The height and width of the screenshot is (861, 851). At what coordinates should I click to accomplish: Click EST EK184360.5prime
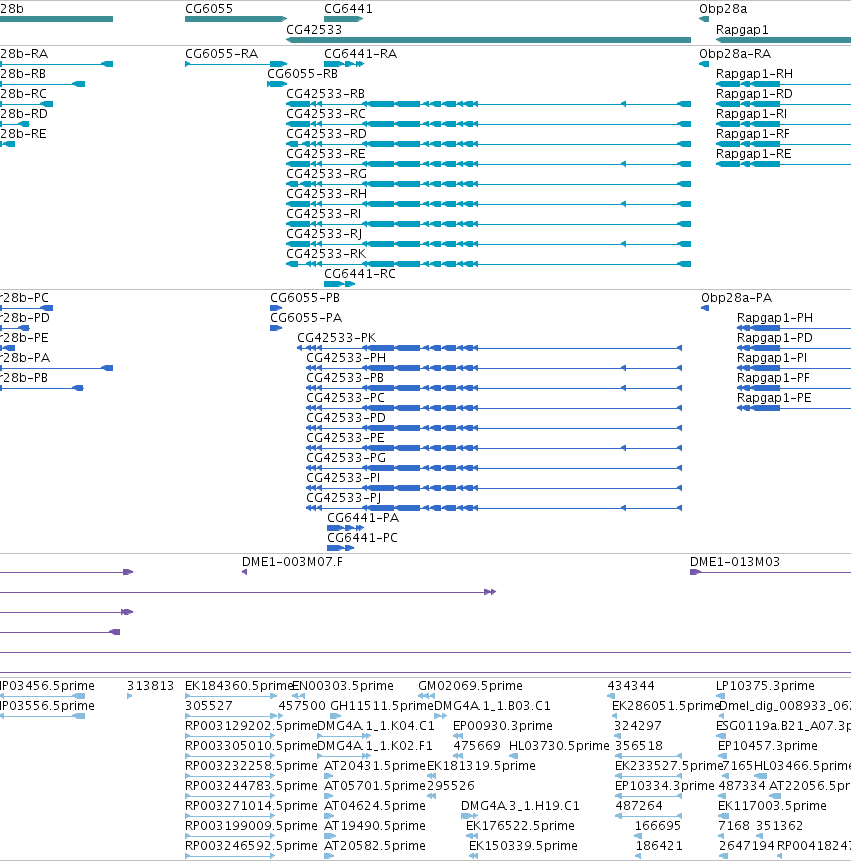click(239, 686)
